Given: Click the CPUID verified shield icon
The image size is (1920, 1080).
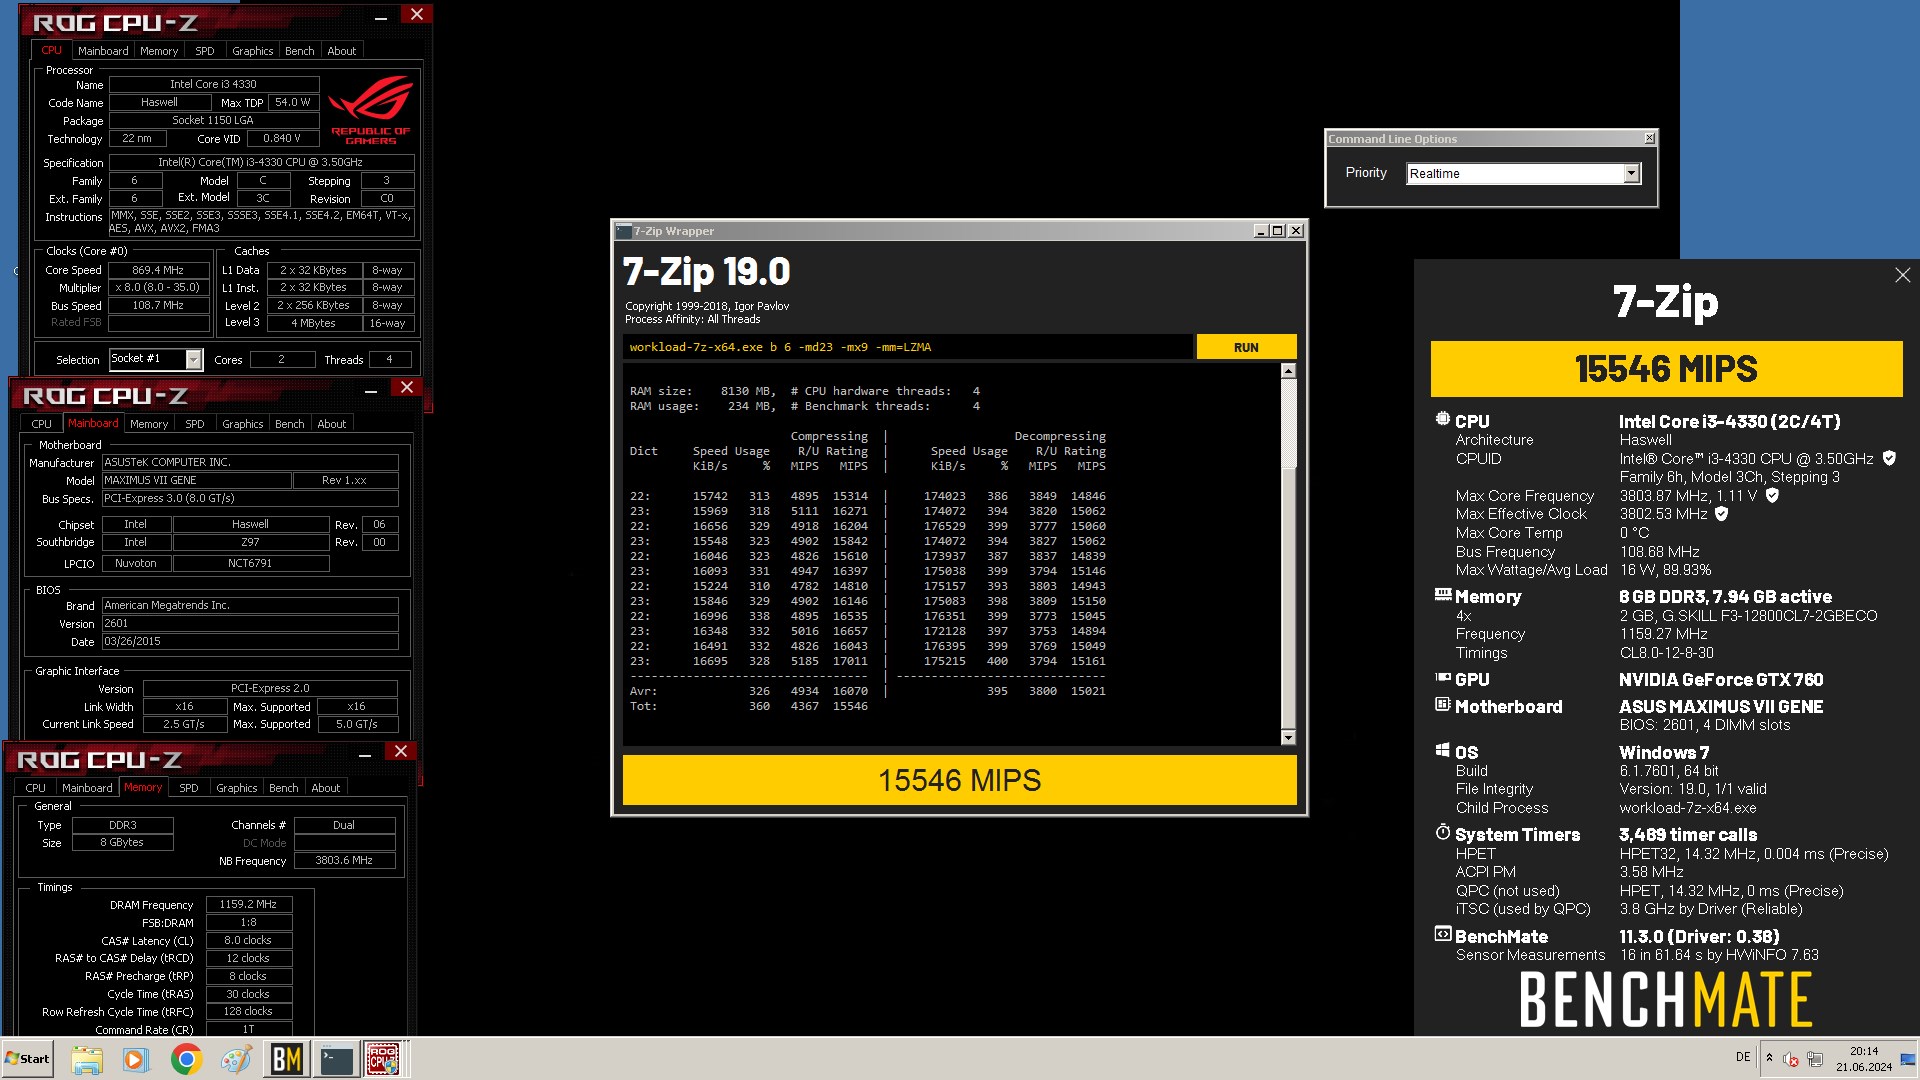Looking at the screenshot, I should 1889,458.
